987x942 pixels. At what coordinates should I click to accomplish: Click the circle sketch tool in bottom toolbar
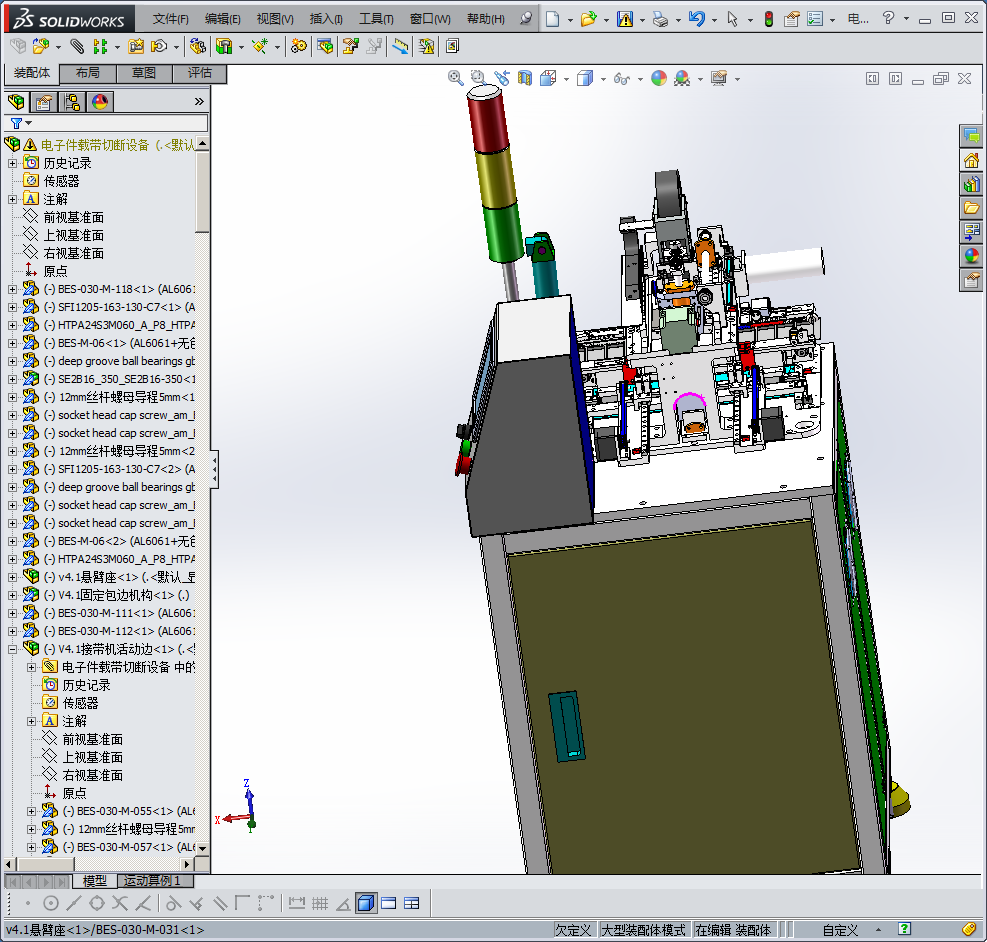51,904
